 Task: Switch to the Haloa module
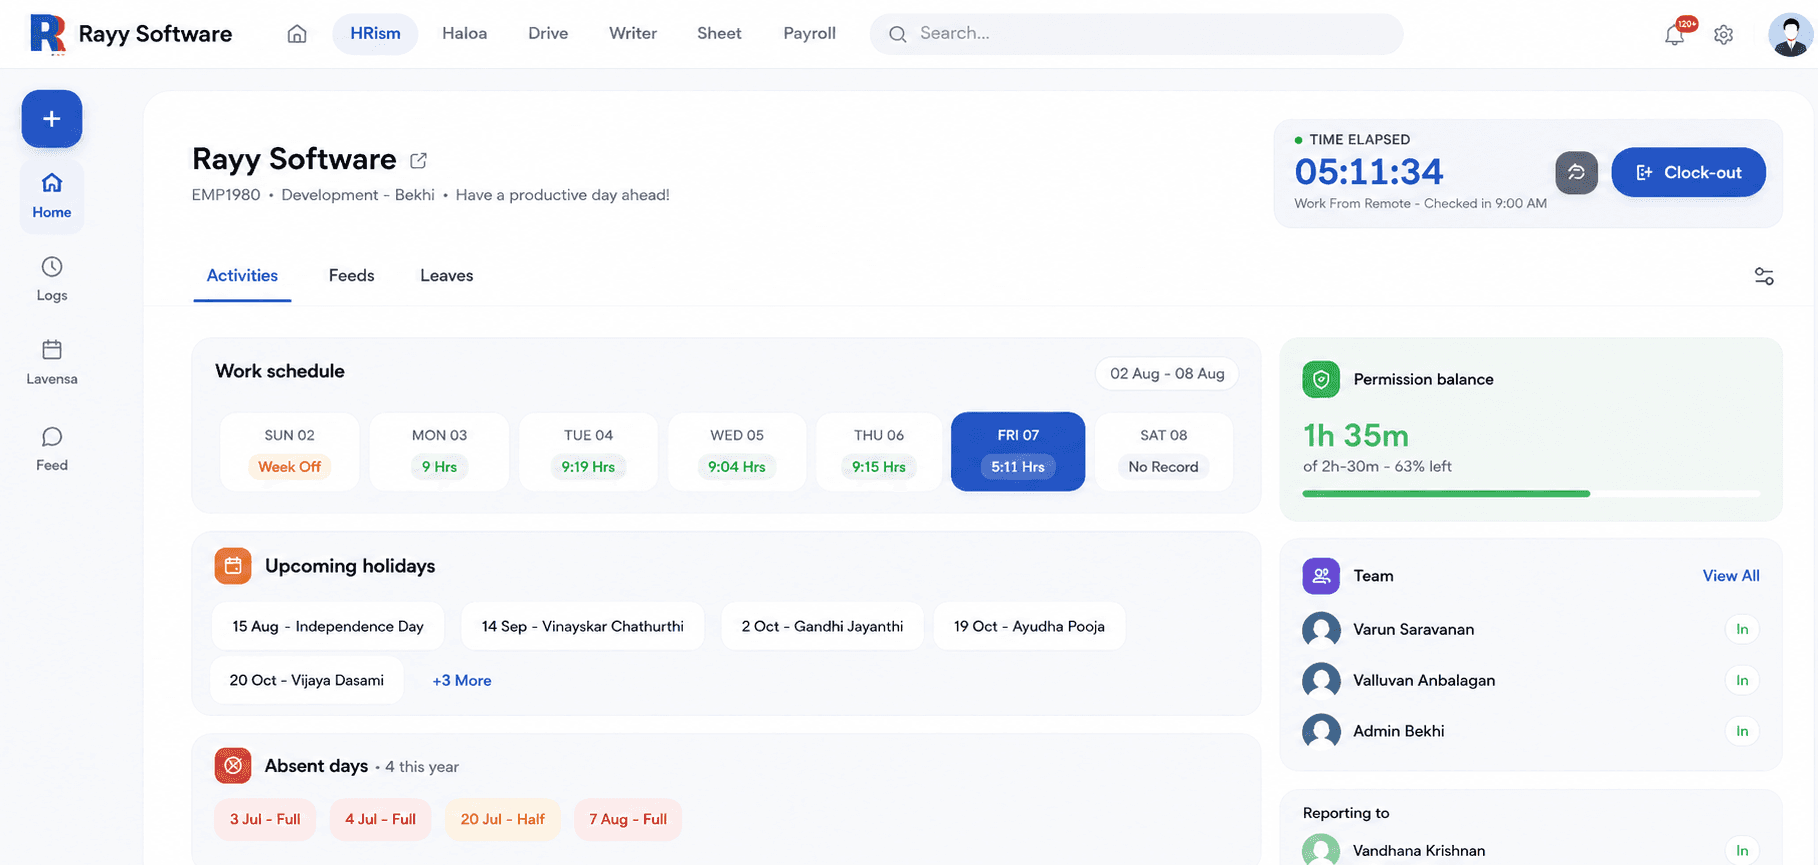(x=465, y=34)
